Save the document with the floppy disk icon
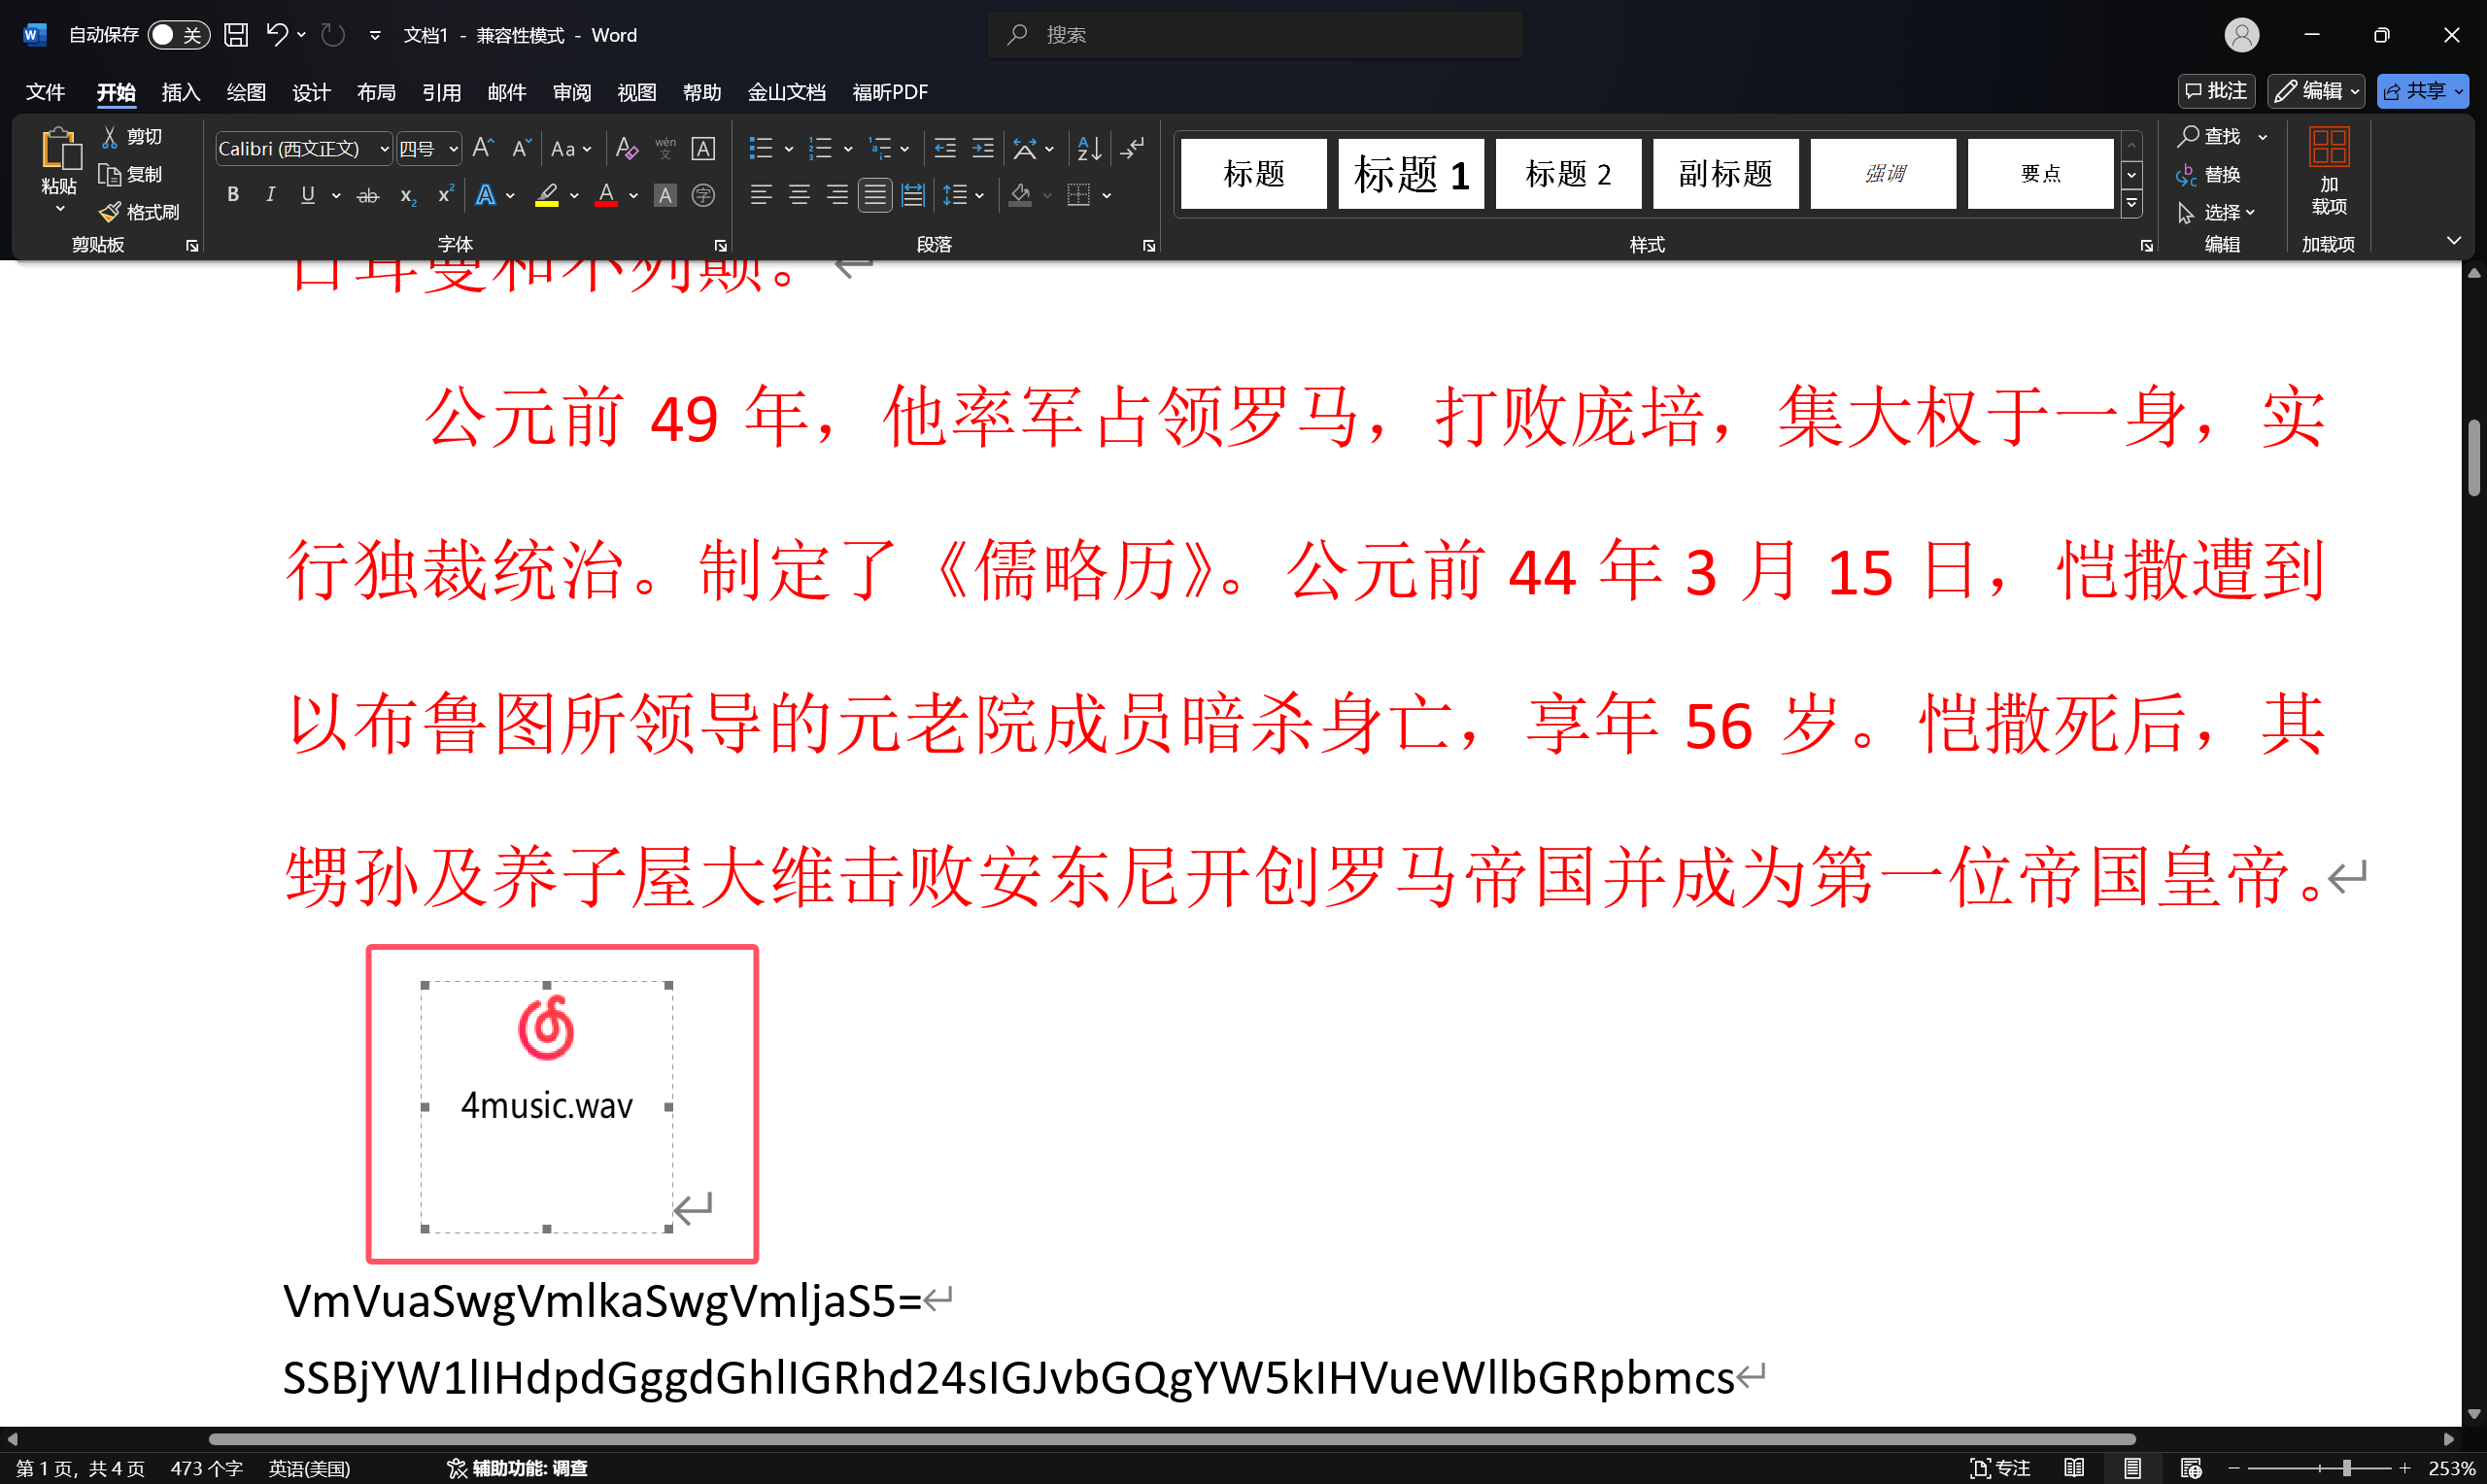 236,35
